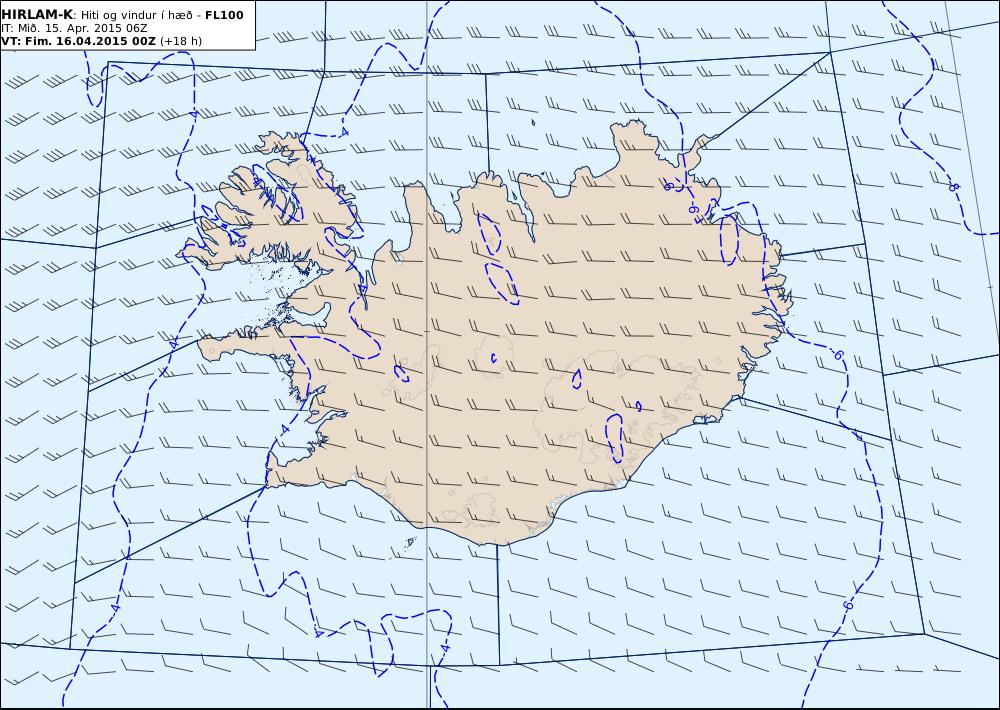Click the HIRLAM-K model name in header

38,15
